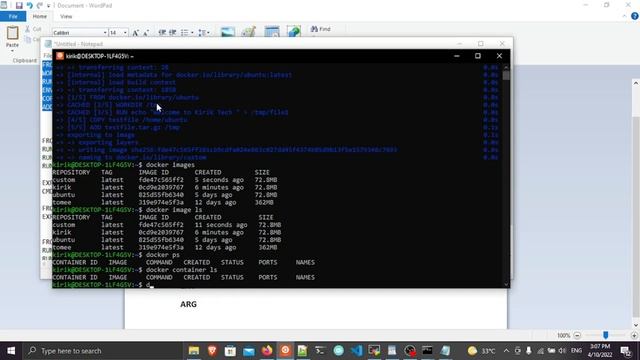Click the WordPad zoom in plus button
The image size is (640, 360).
coord(634,335)
